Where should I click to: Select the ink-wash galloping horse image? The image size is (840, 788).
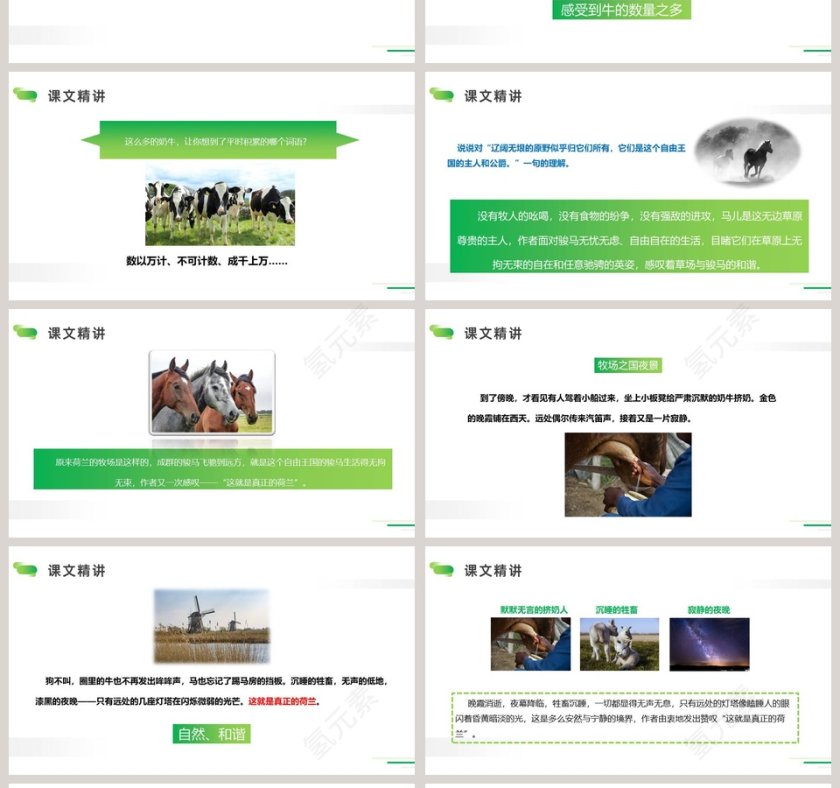click(740, 152)
